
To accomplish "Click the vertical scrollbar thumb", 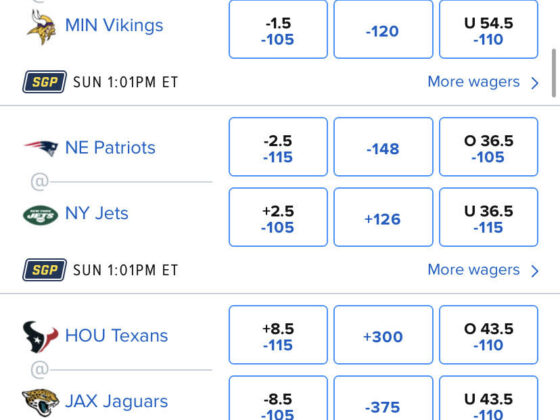I will point(554,73).
